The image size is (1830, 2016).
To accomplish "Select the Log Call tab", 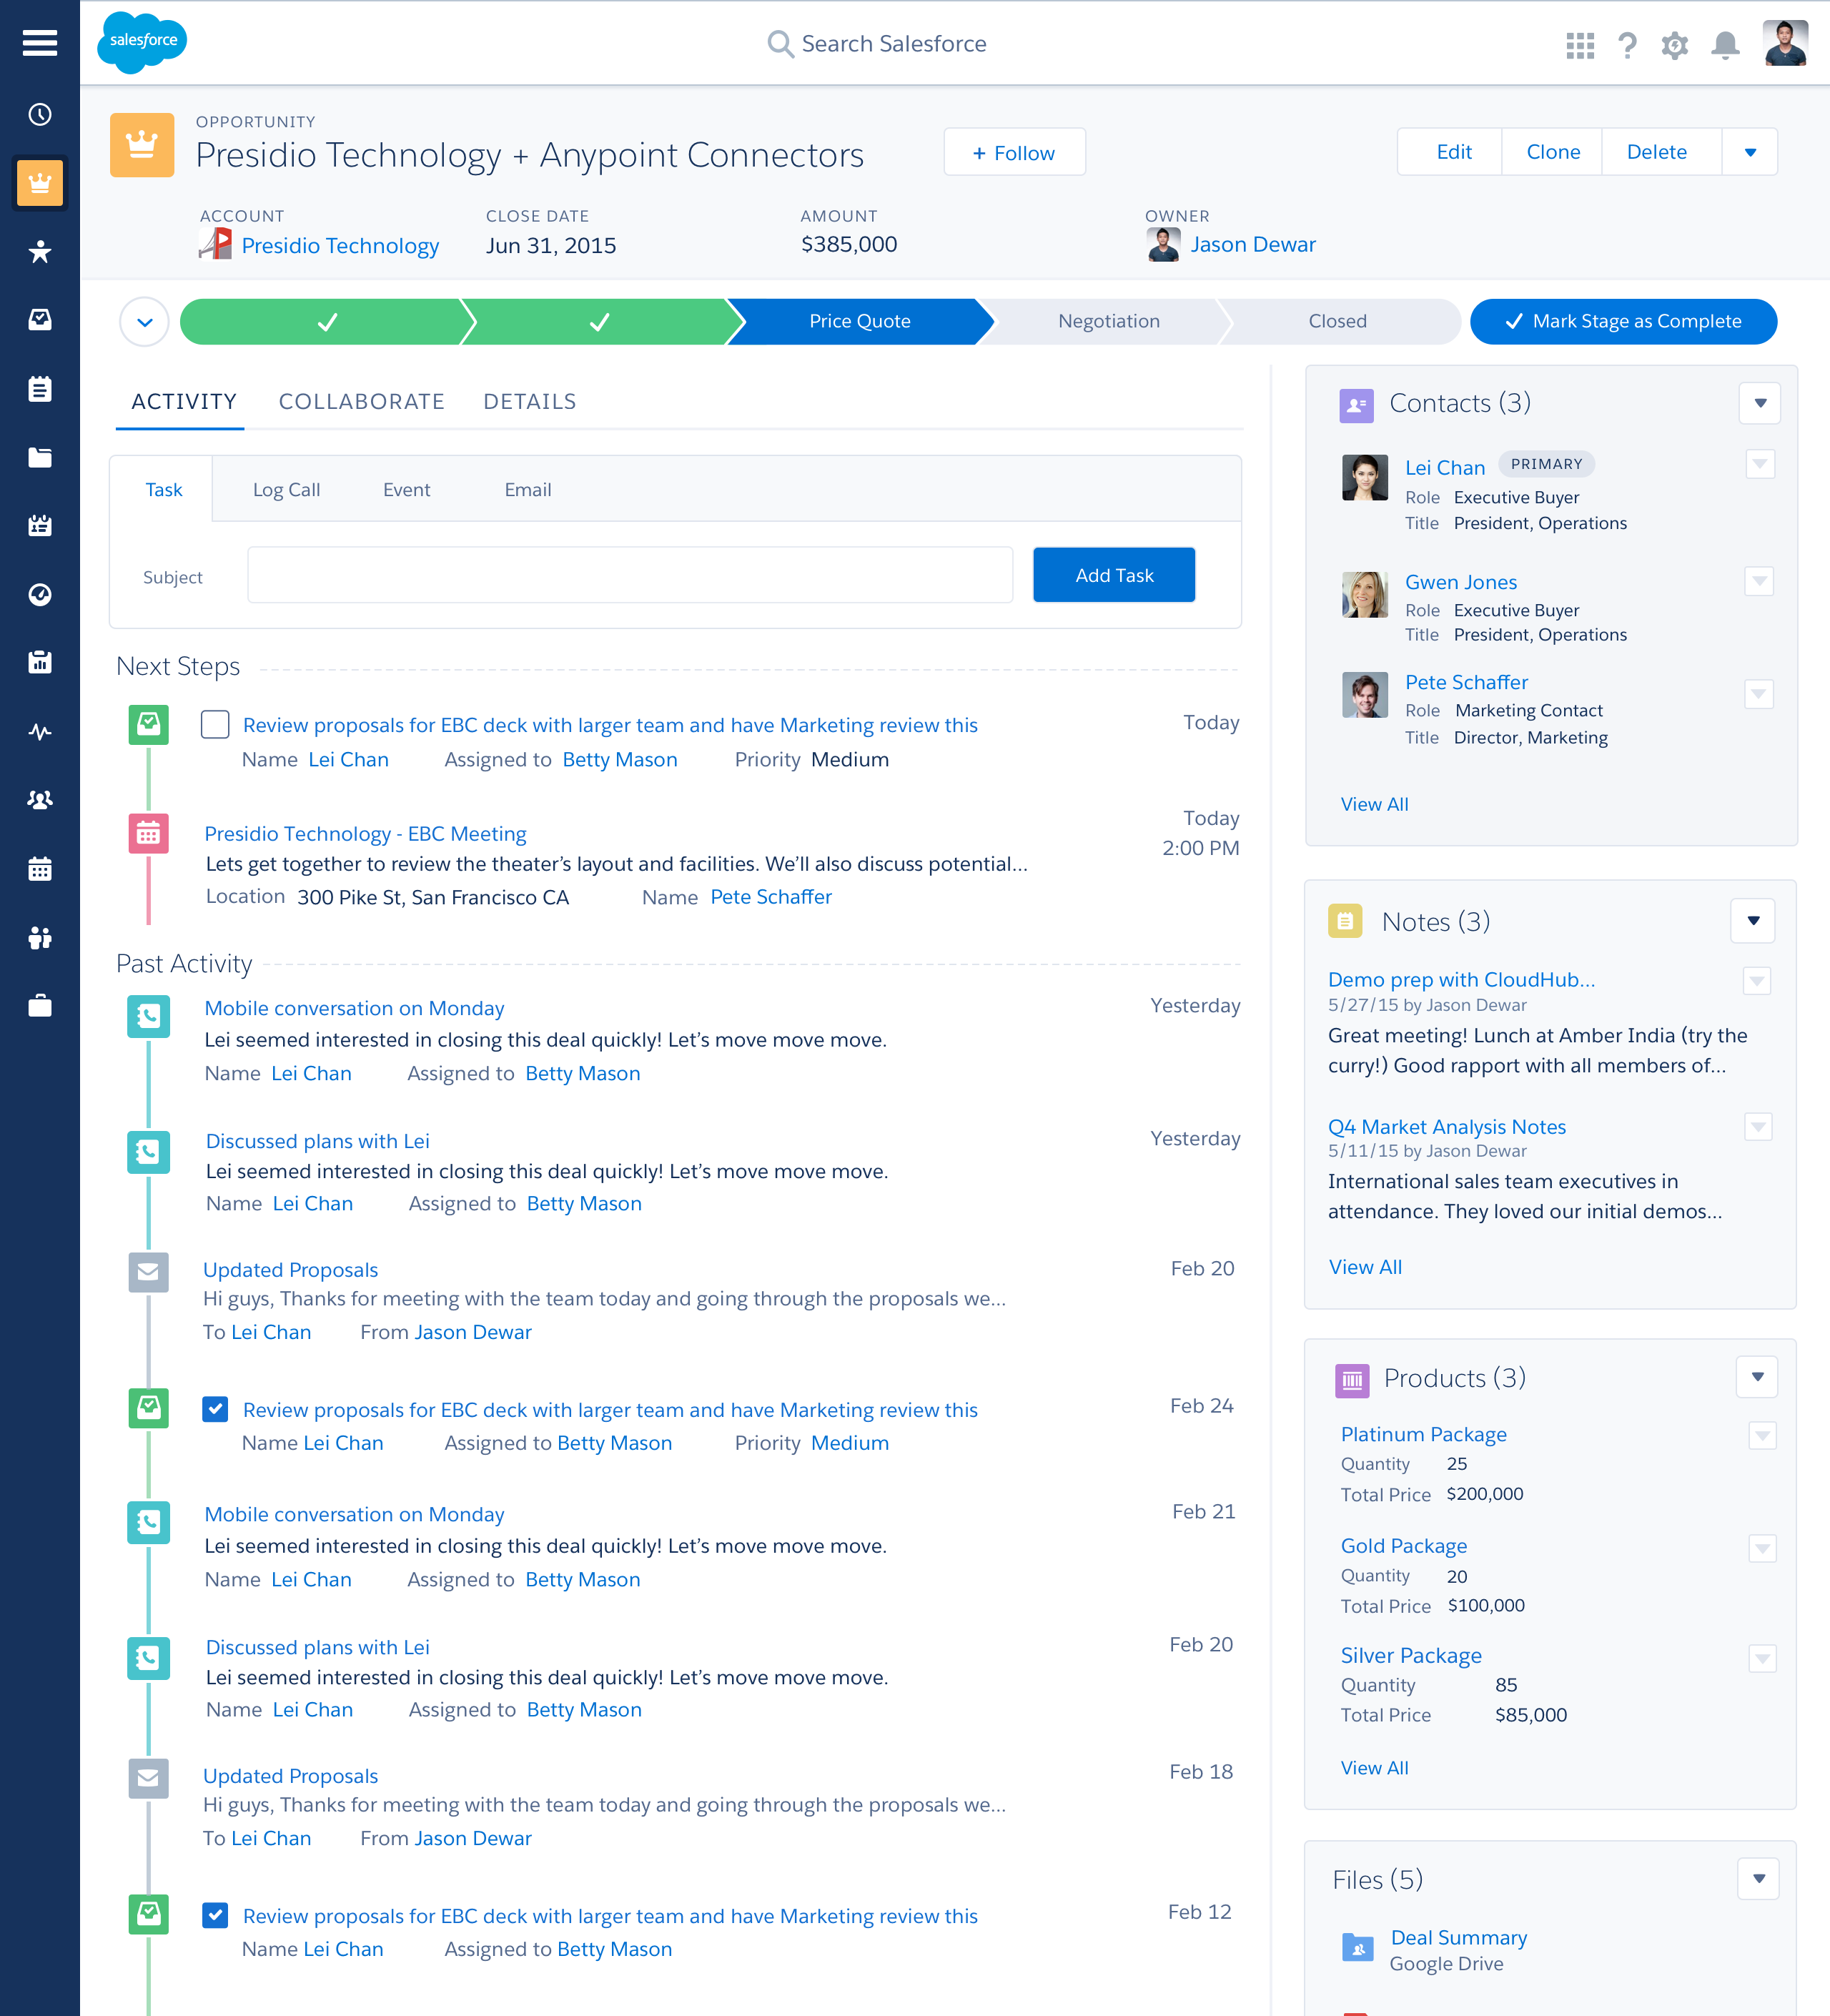I will (x=286, y=490).
